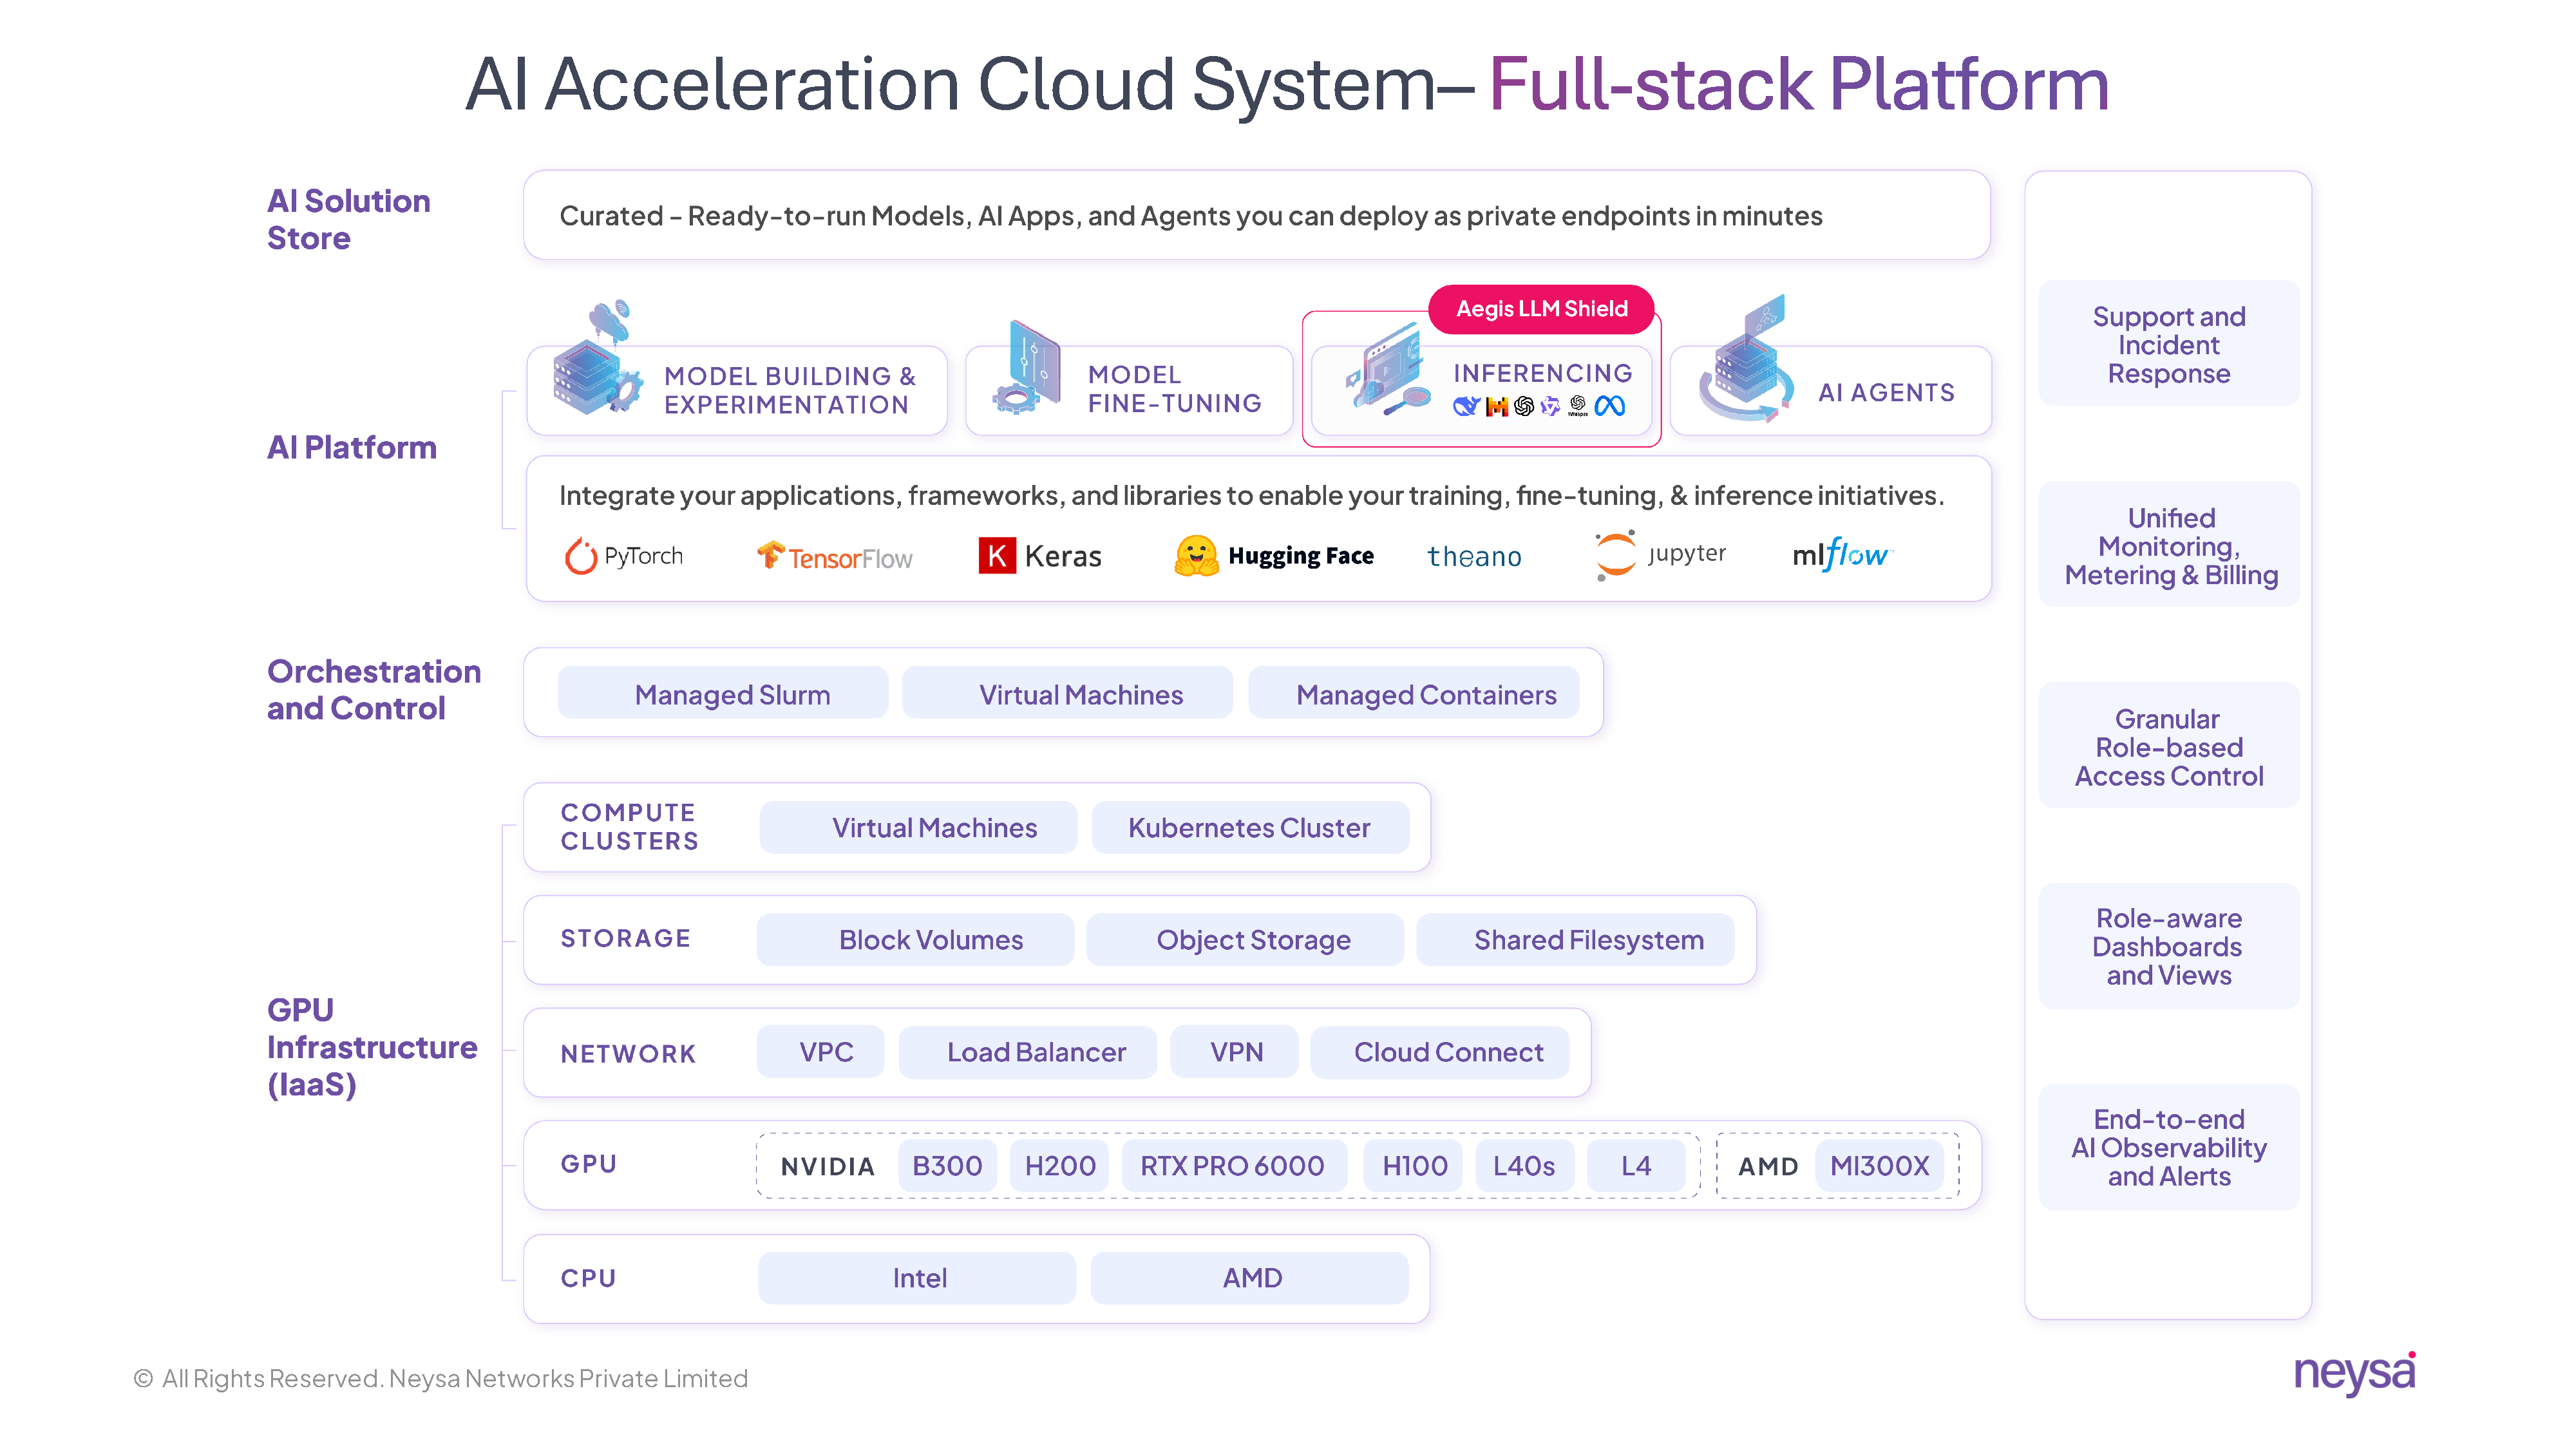Click the Jupyter logo

click(1660, 555)
